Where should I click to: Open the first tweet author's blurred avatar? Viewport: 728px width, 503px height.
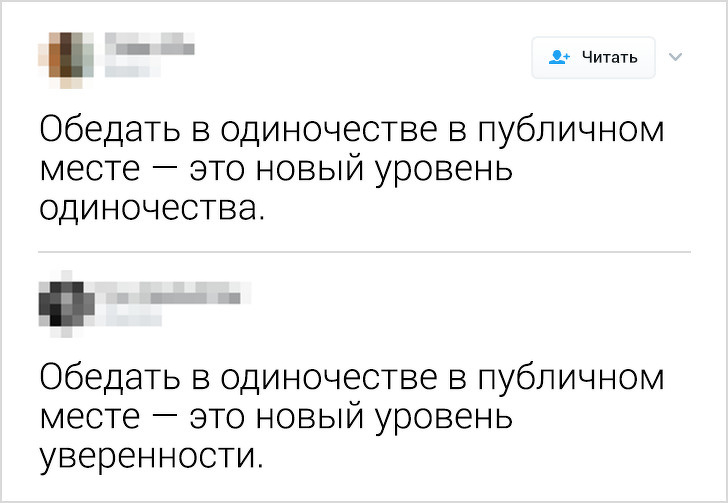point(67,56)
